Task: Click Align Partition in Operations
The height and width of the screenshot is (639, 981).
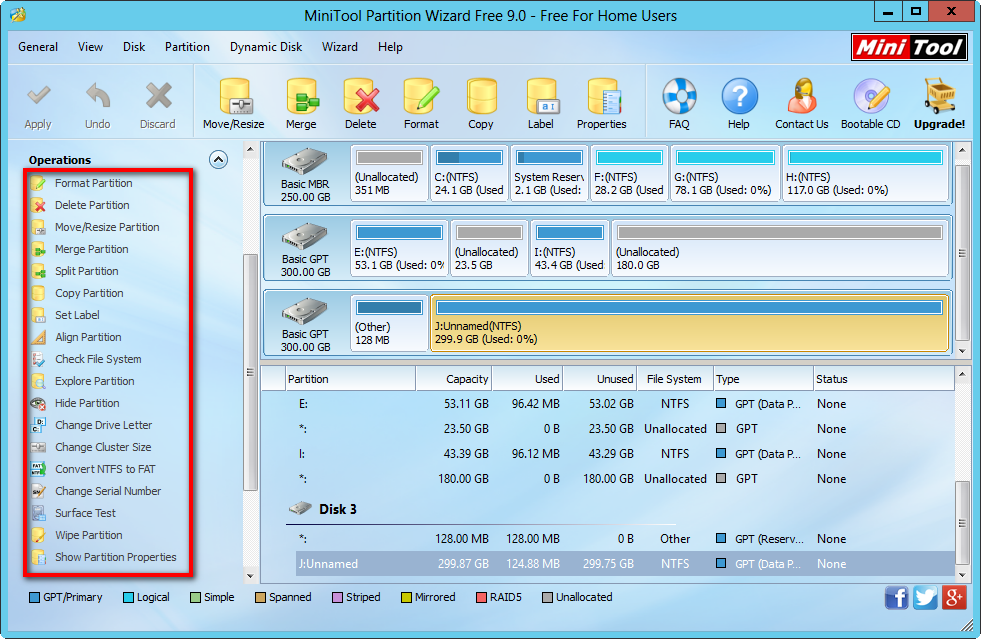Action: point(88,337)
